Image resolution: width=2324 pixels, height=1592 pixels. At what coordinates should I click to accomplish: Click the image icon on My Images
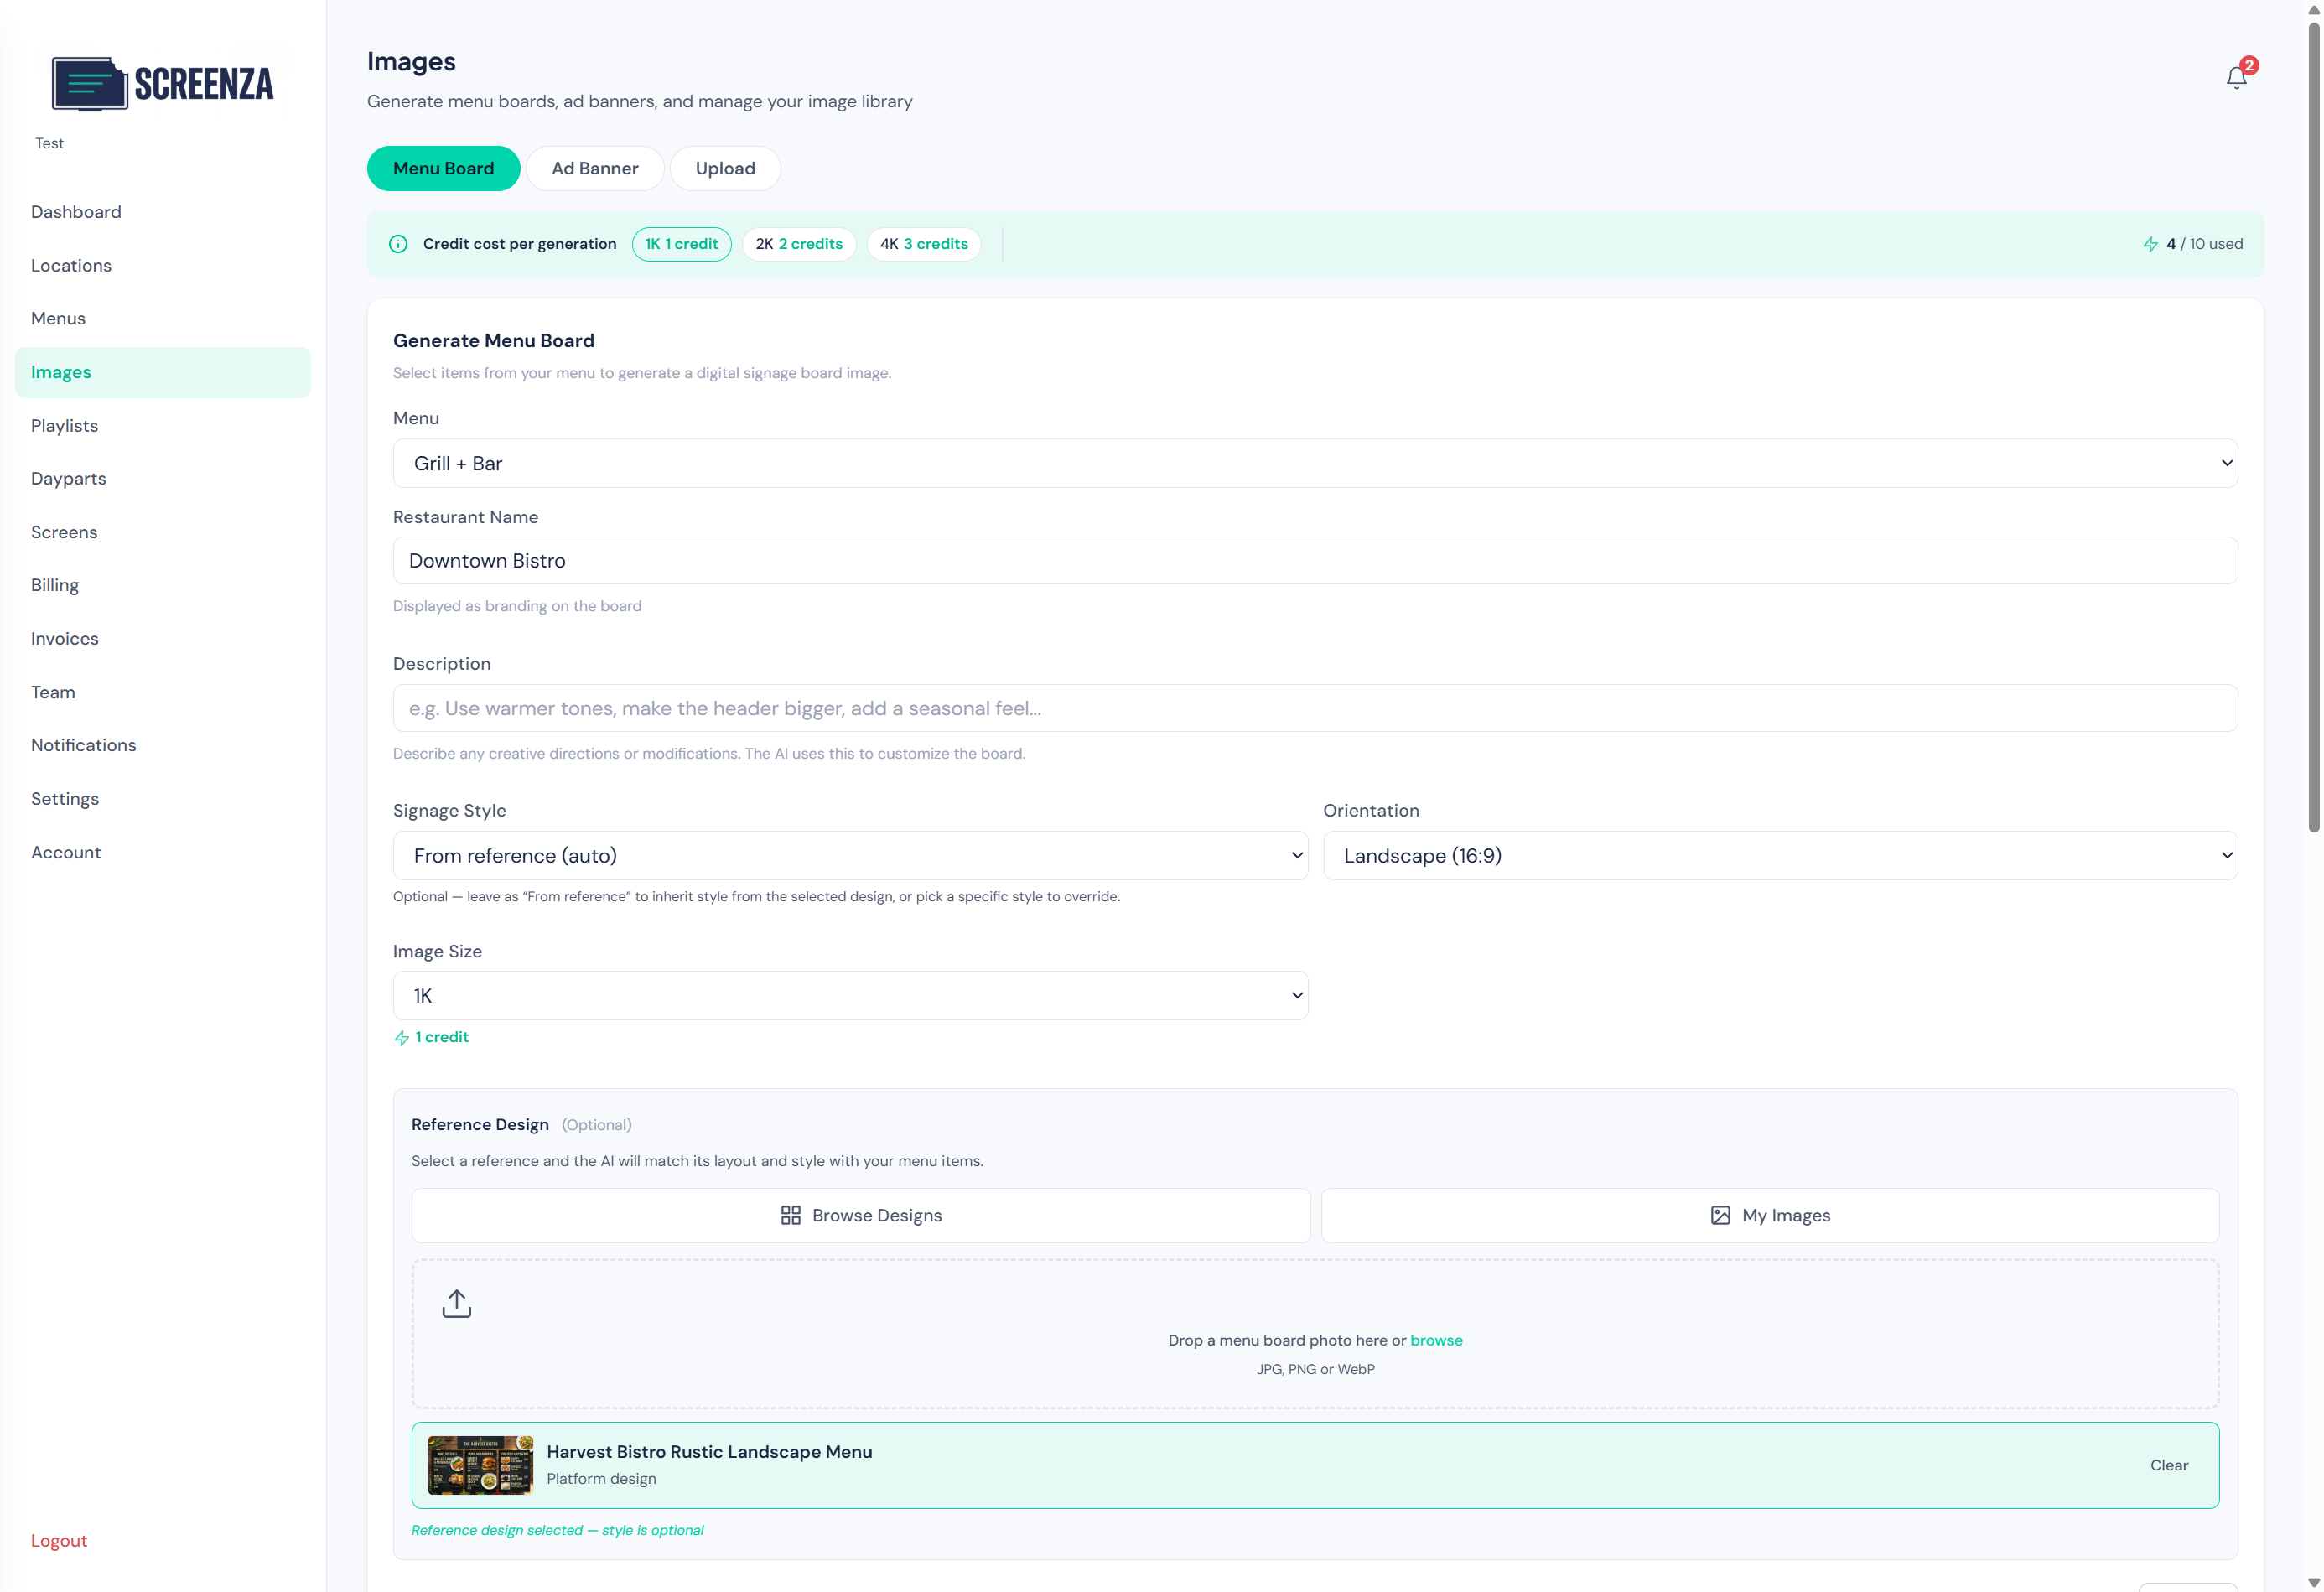tap(1720, 1215)
